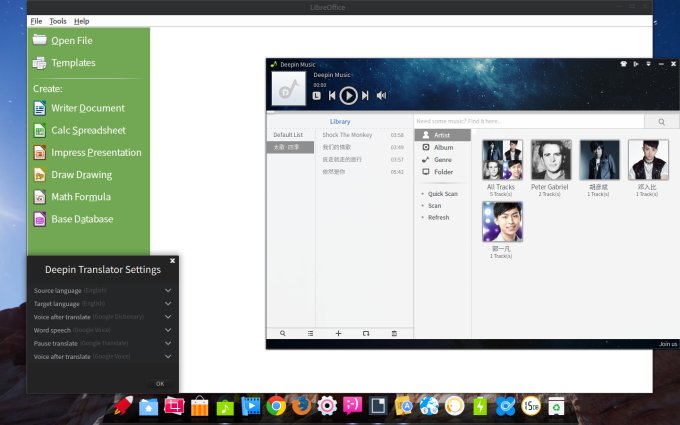This screenshot has height=425, width=680.
Task: Expand the Target language dropdown
Action: [x=168, y=304]
